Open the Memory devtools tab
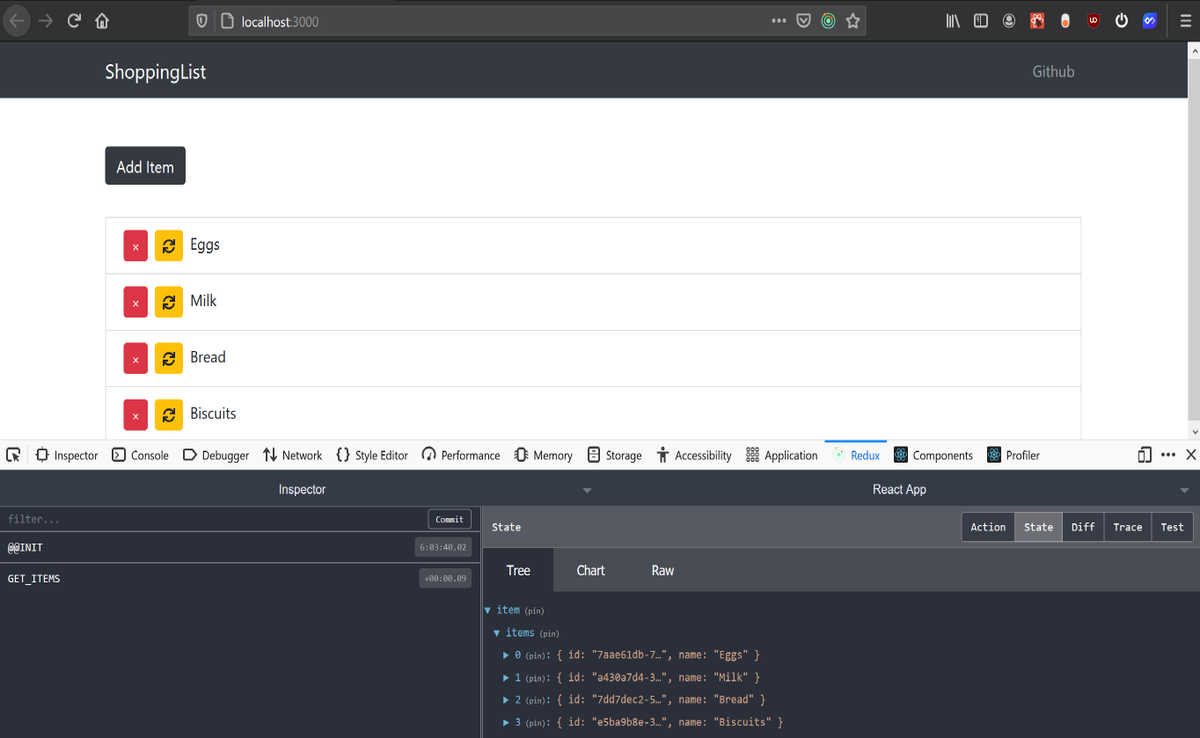Image resolution: width=1200 pixels, height=738 pixels. point(543,455)
